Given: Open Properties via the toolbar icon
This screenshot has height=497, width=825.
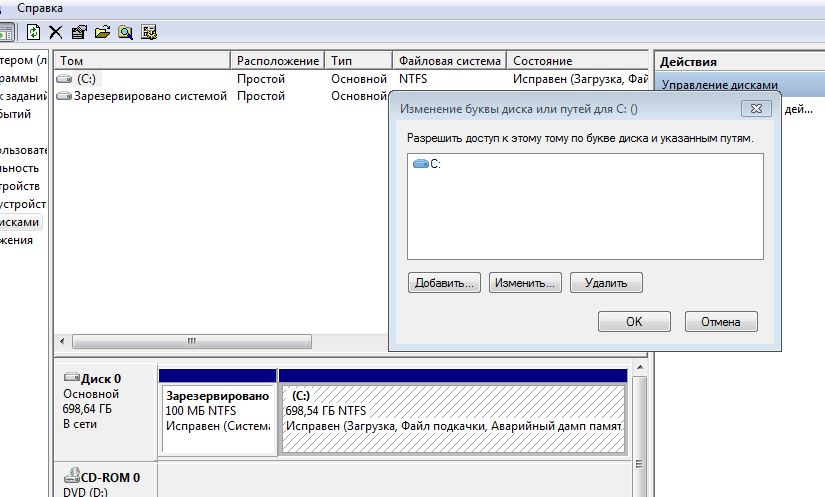Looking at the screenshot, I should pyautogui.click(x=79, y=32).
